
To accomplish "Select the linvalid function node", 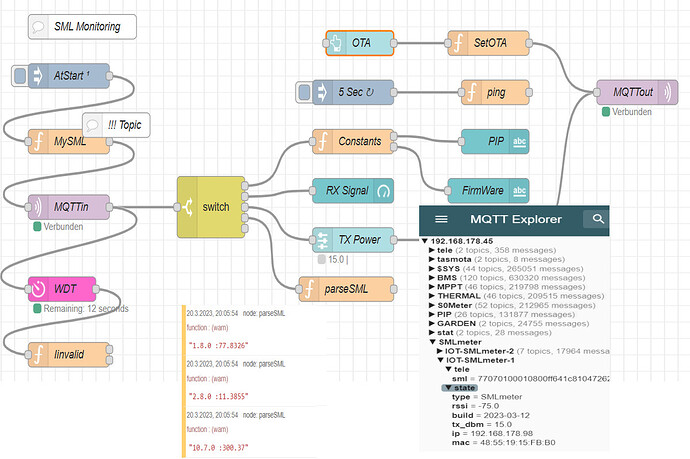I will pyautogui.click(x=69, y=355).
